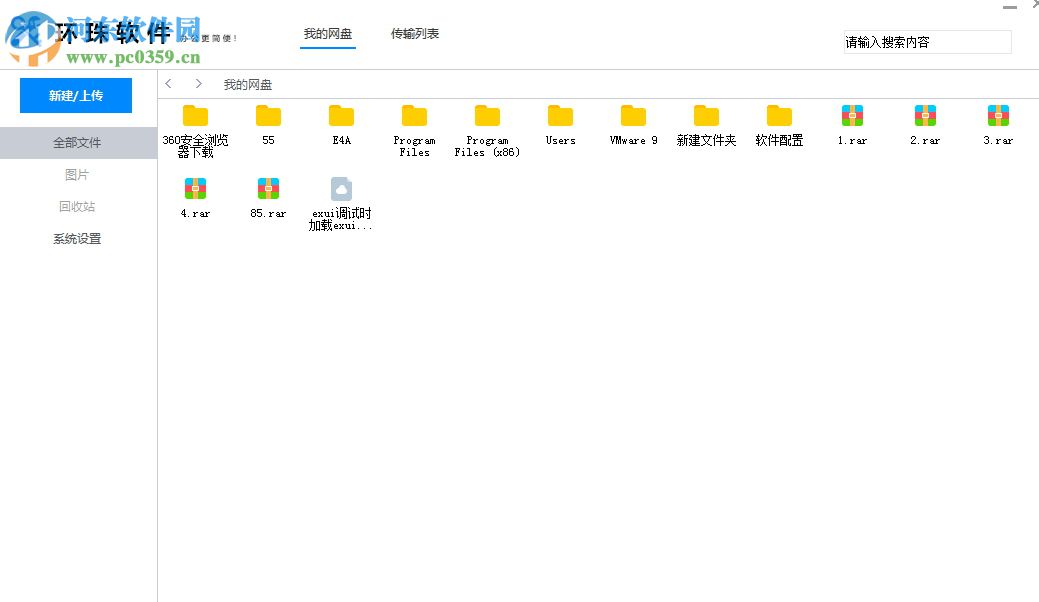Open 系统设置 in the sidebar
Image resolution: width=1039 pixels, height=602 pixels.
click(x=77, y=238)
